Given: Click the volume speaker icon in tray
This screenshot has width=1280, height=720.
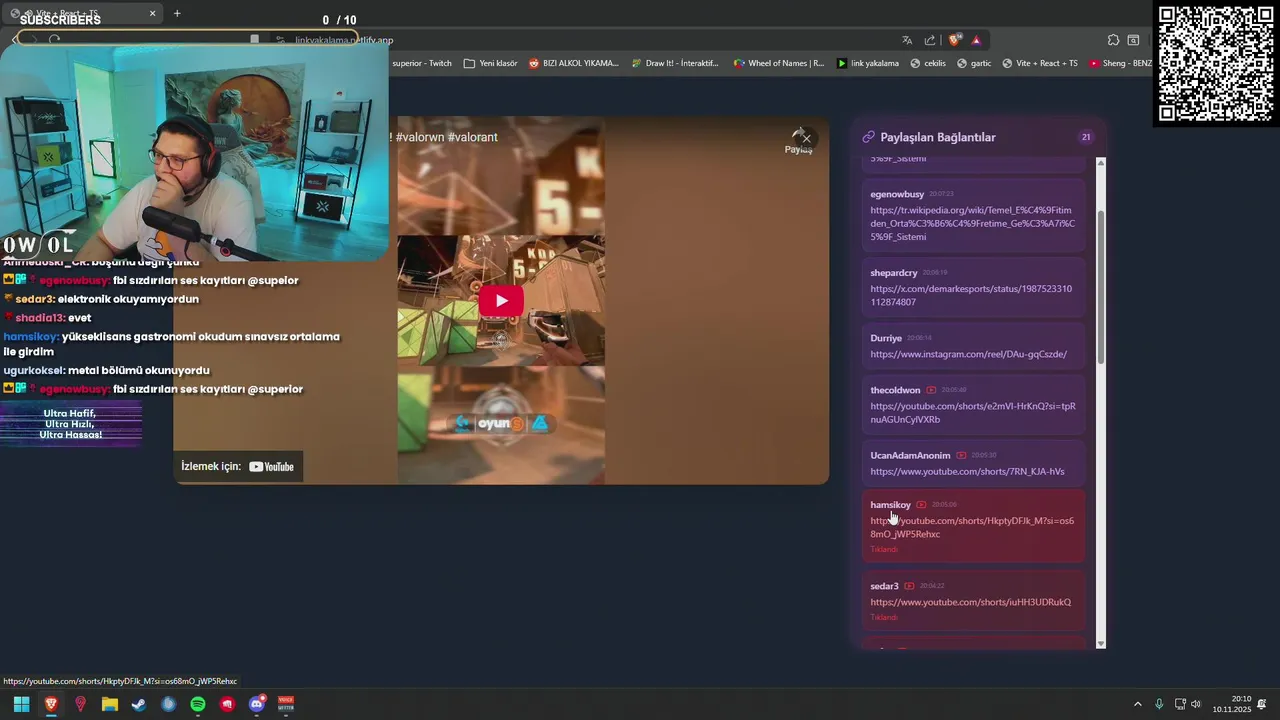Looking at the screenshot, I should [1196, 704].
